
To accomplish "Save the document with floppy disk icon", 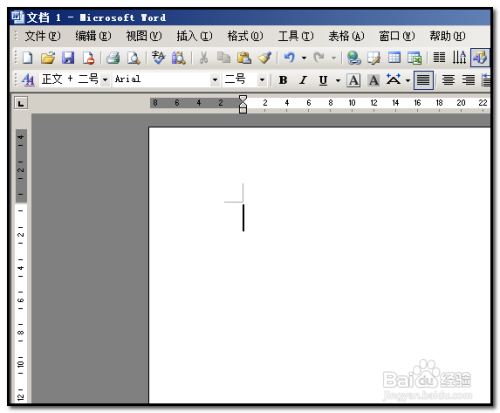I will [68, 58].
